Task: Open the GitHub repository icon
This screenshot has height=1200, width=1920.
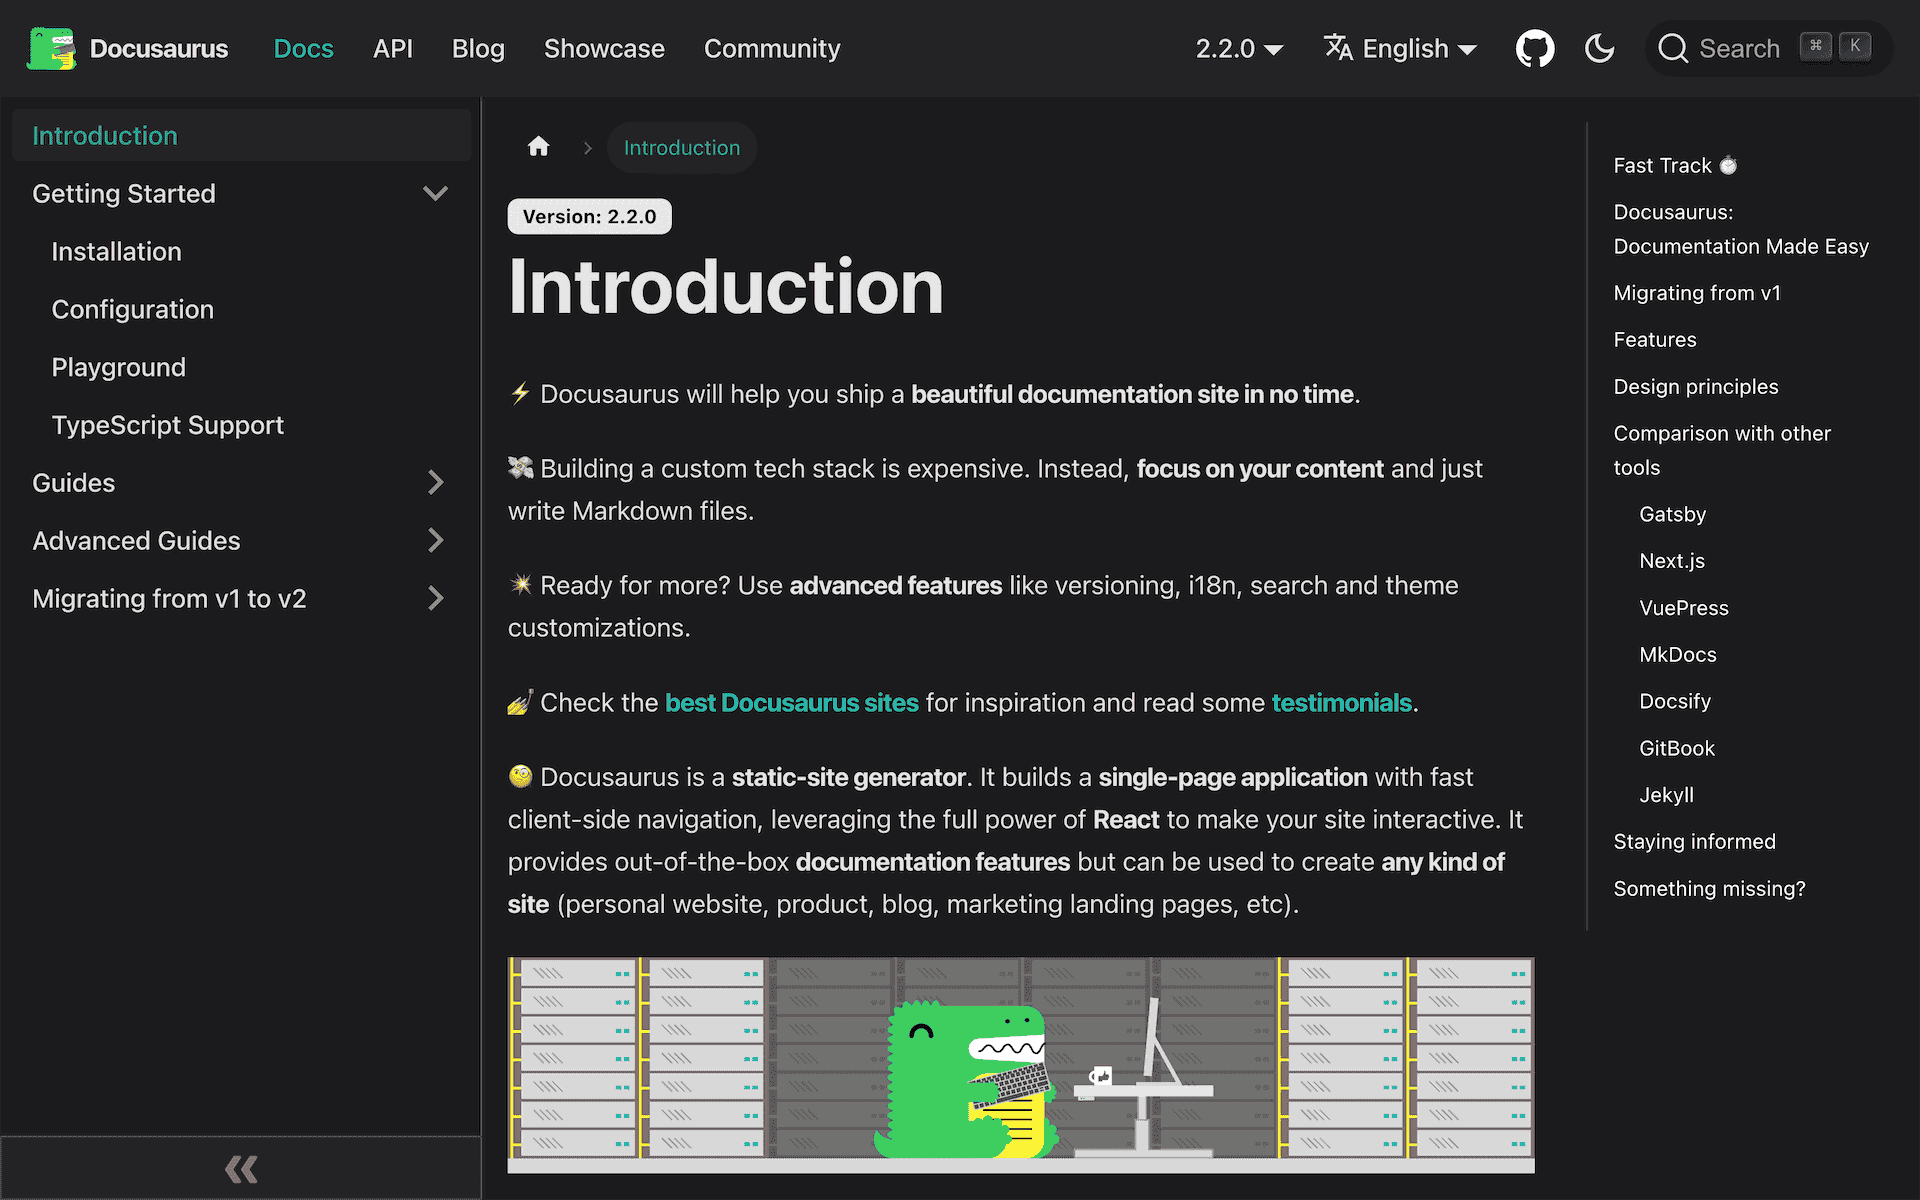Action: [x=1534, y=48]
